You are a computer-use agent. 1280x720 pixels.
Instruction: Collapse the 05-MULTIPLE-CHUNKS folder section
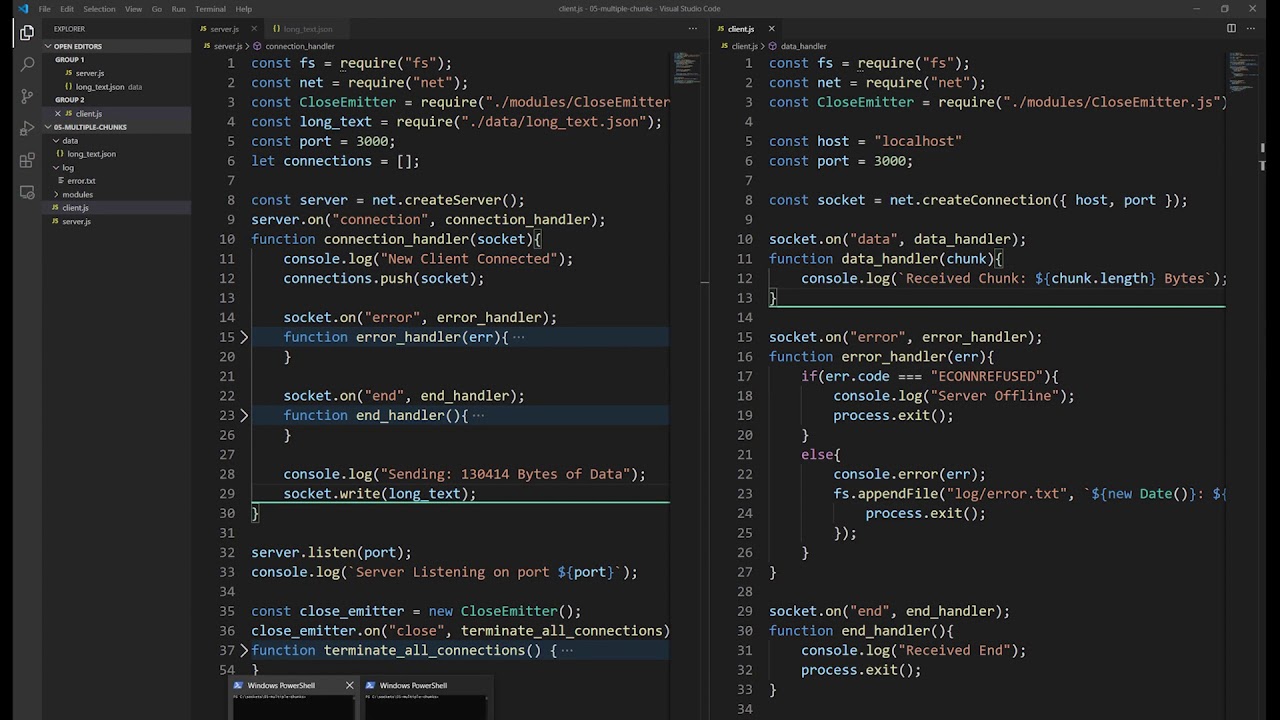tap(47, 127)
